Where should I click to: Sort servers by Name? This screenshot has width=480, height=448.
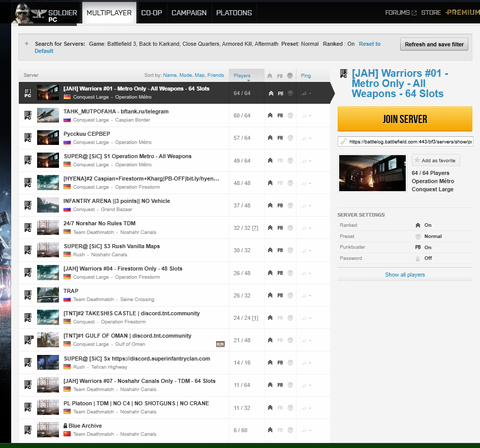tap(170, 75)
